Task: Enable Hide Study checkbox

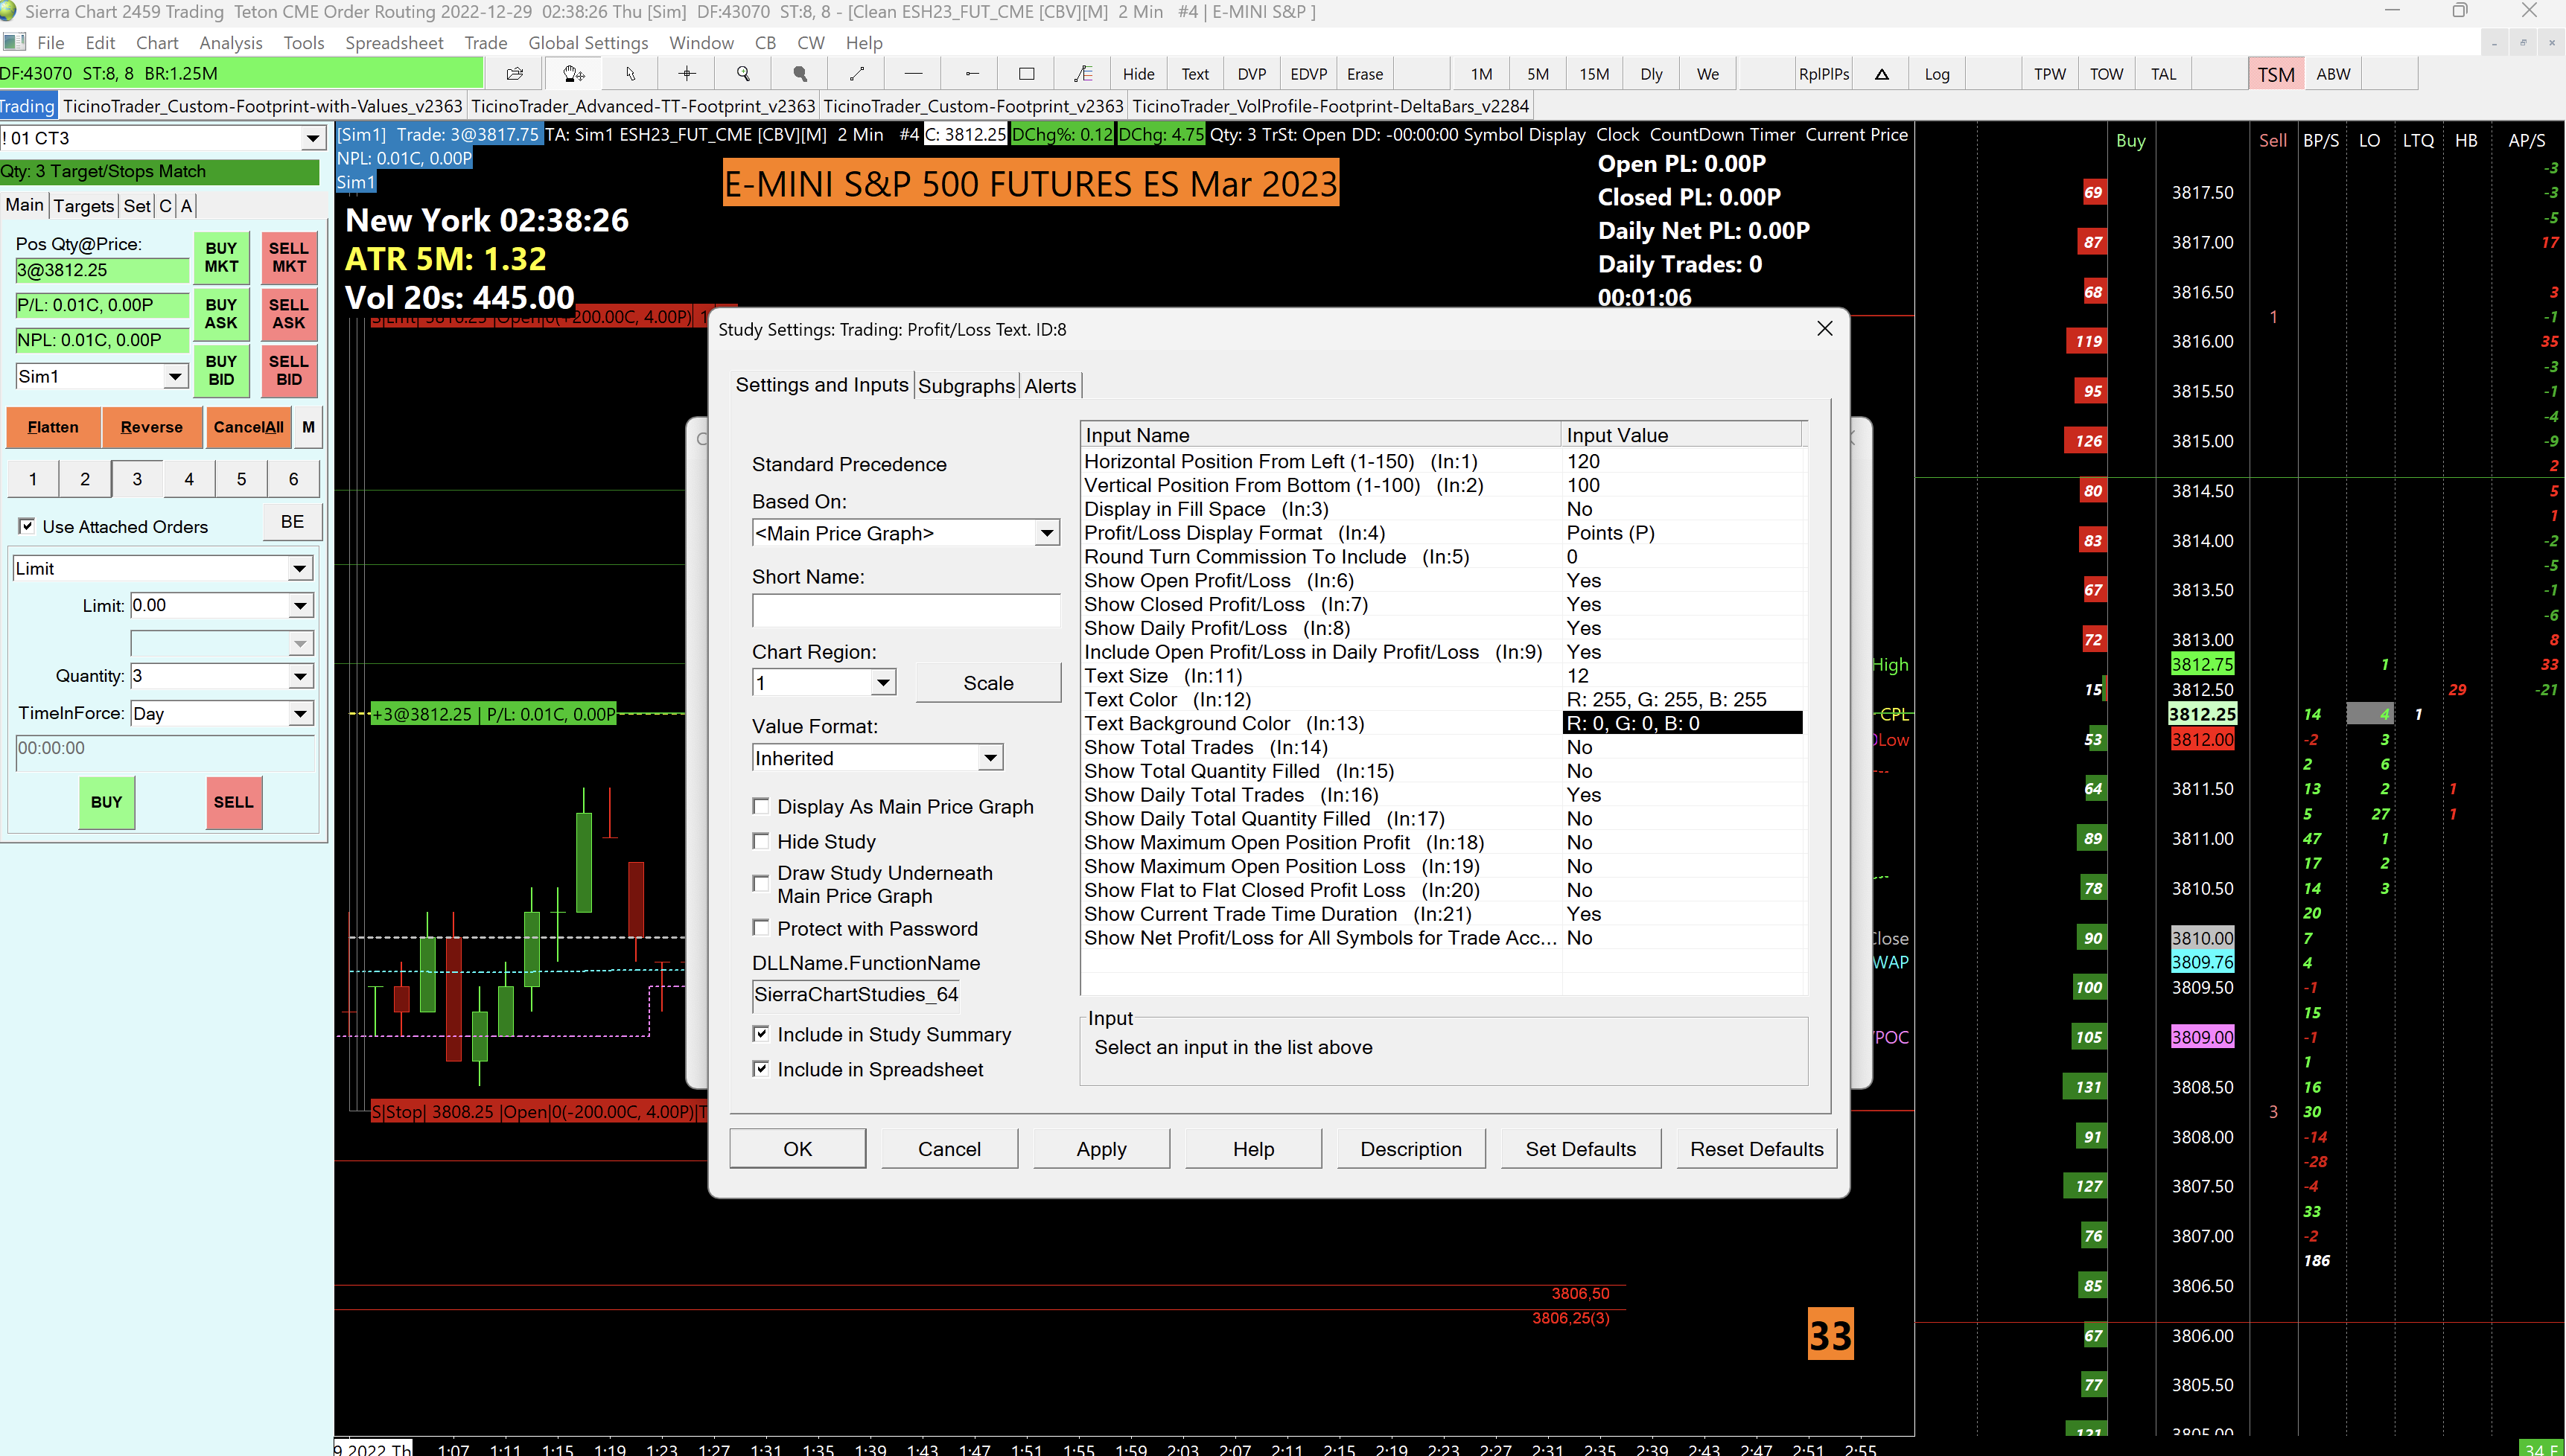Action: click(761, 841)
